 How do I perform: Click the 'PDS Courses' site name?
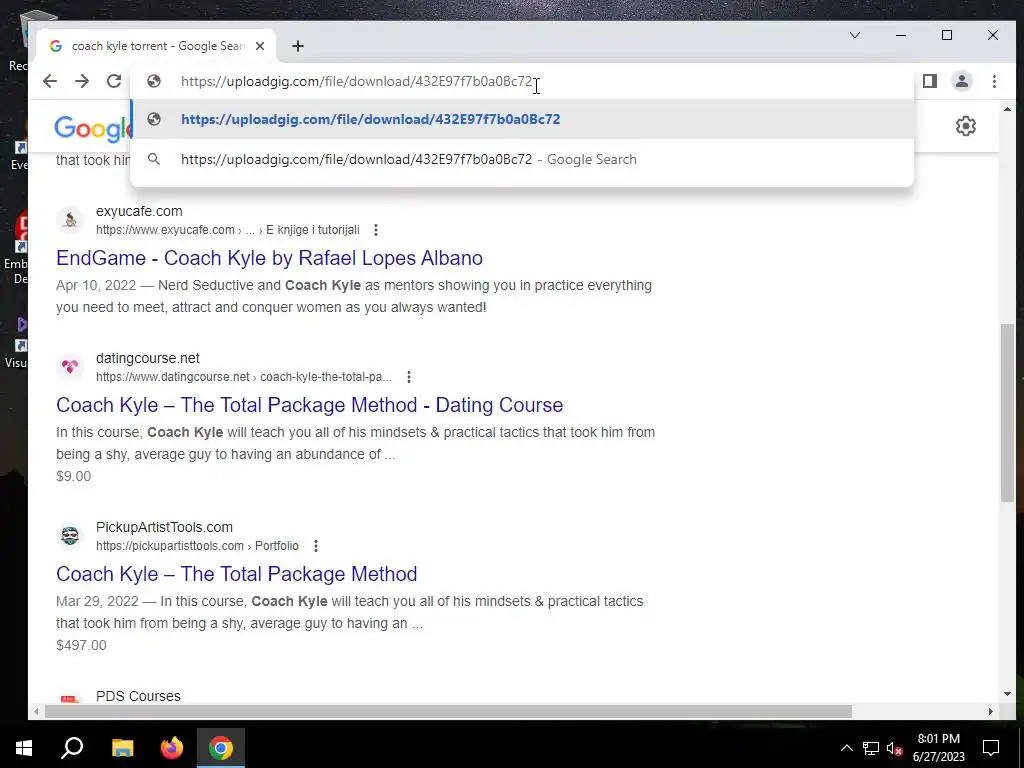coord(138,696)
